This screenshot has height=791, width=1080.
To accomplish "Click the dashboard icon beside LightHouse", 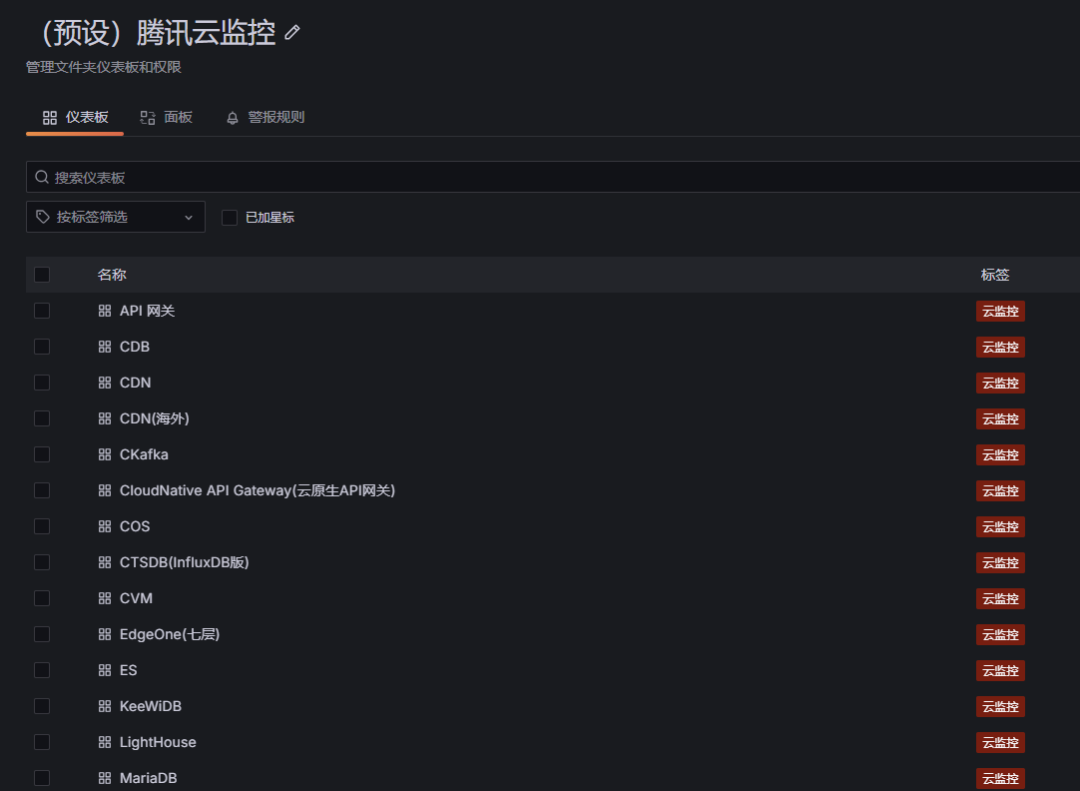I will tap(105, 742).
